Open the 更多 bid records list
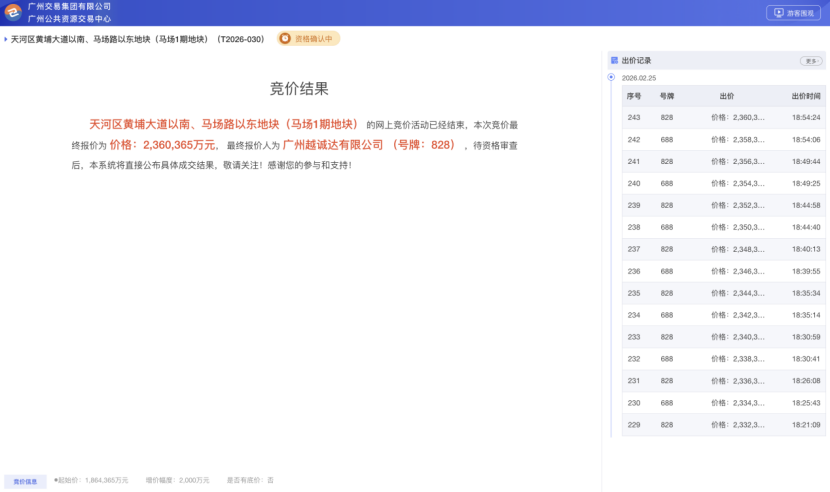This screenshot has width=830, height=492. click(811, 61)
